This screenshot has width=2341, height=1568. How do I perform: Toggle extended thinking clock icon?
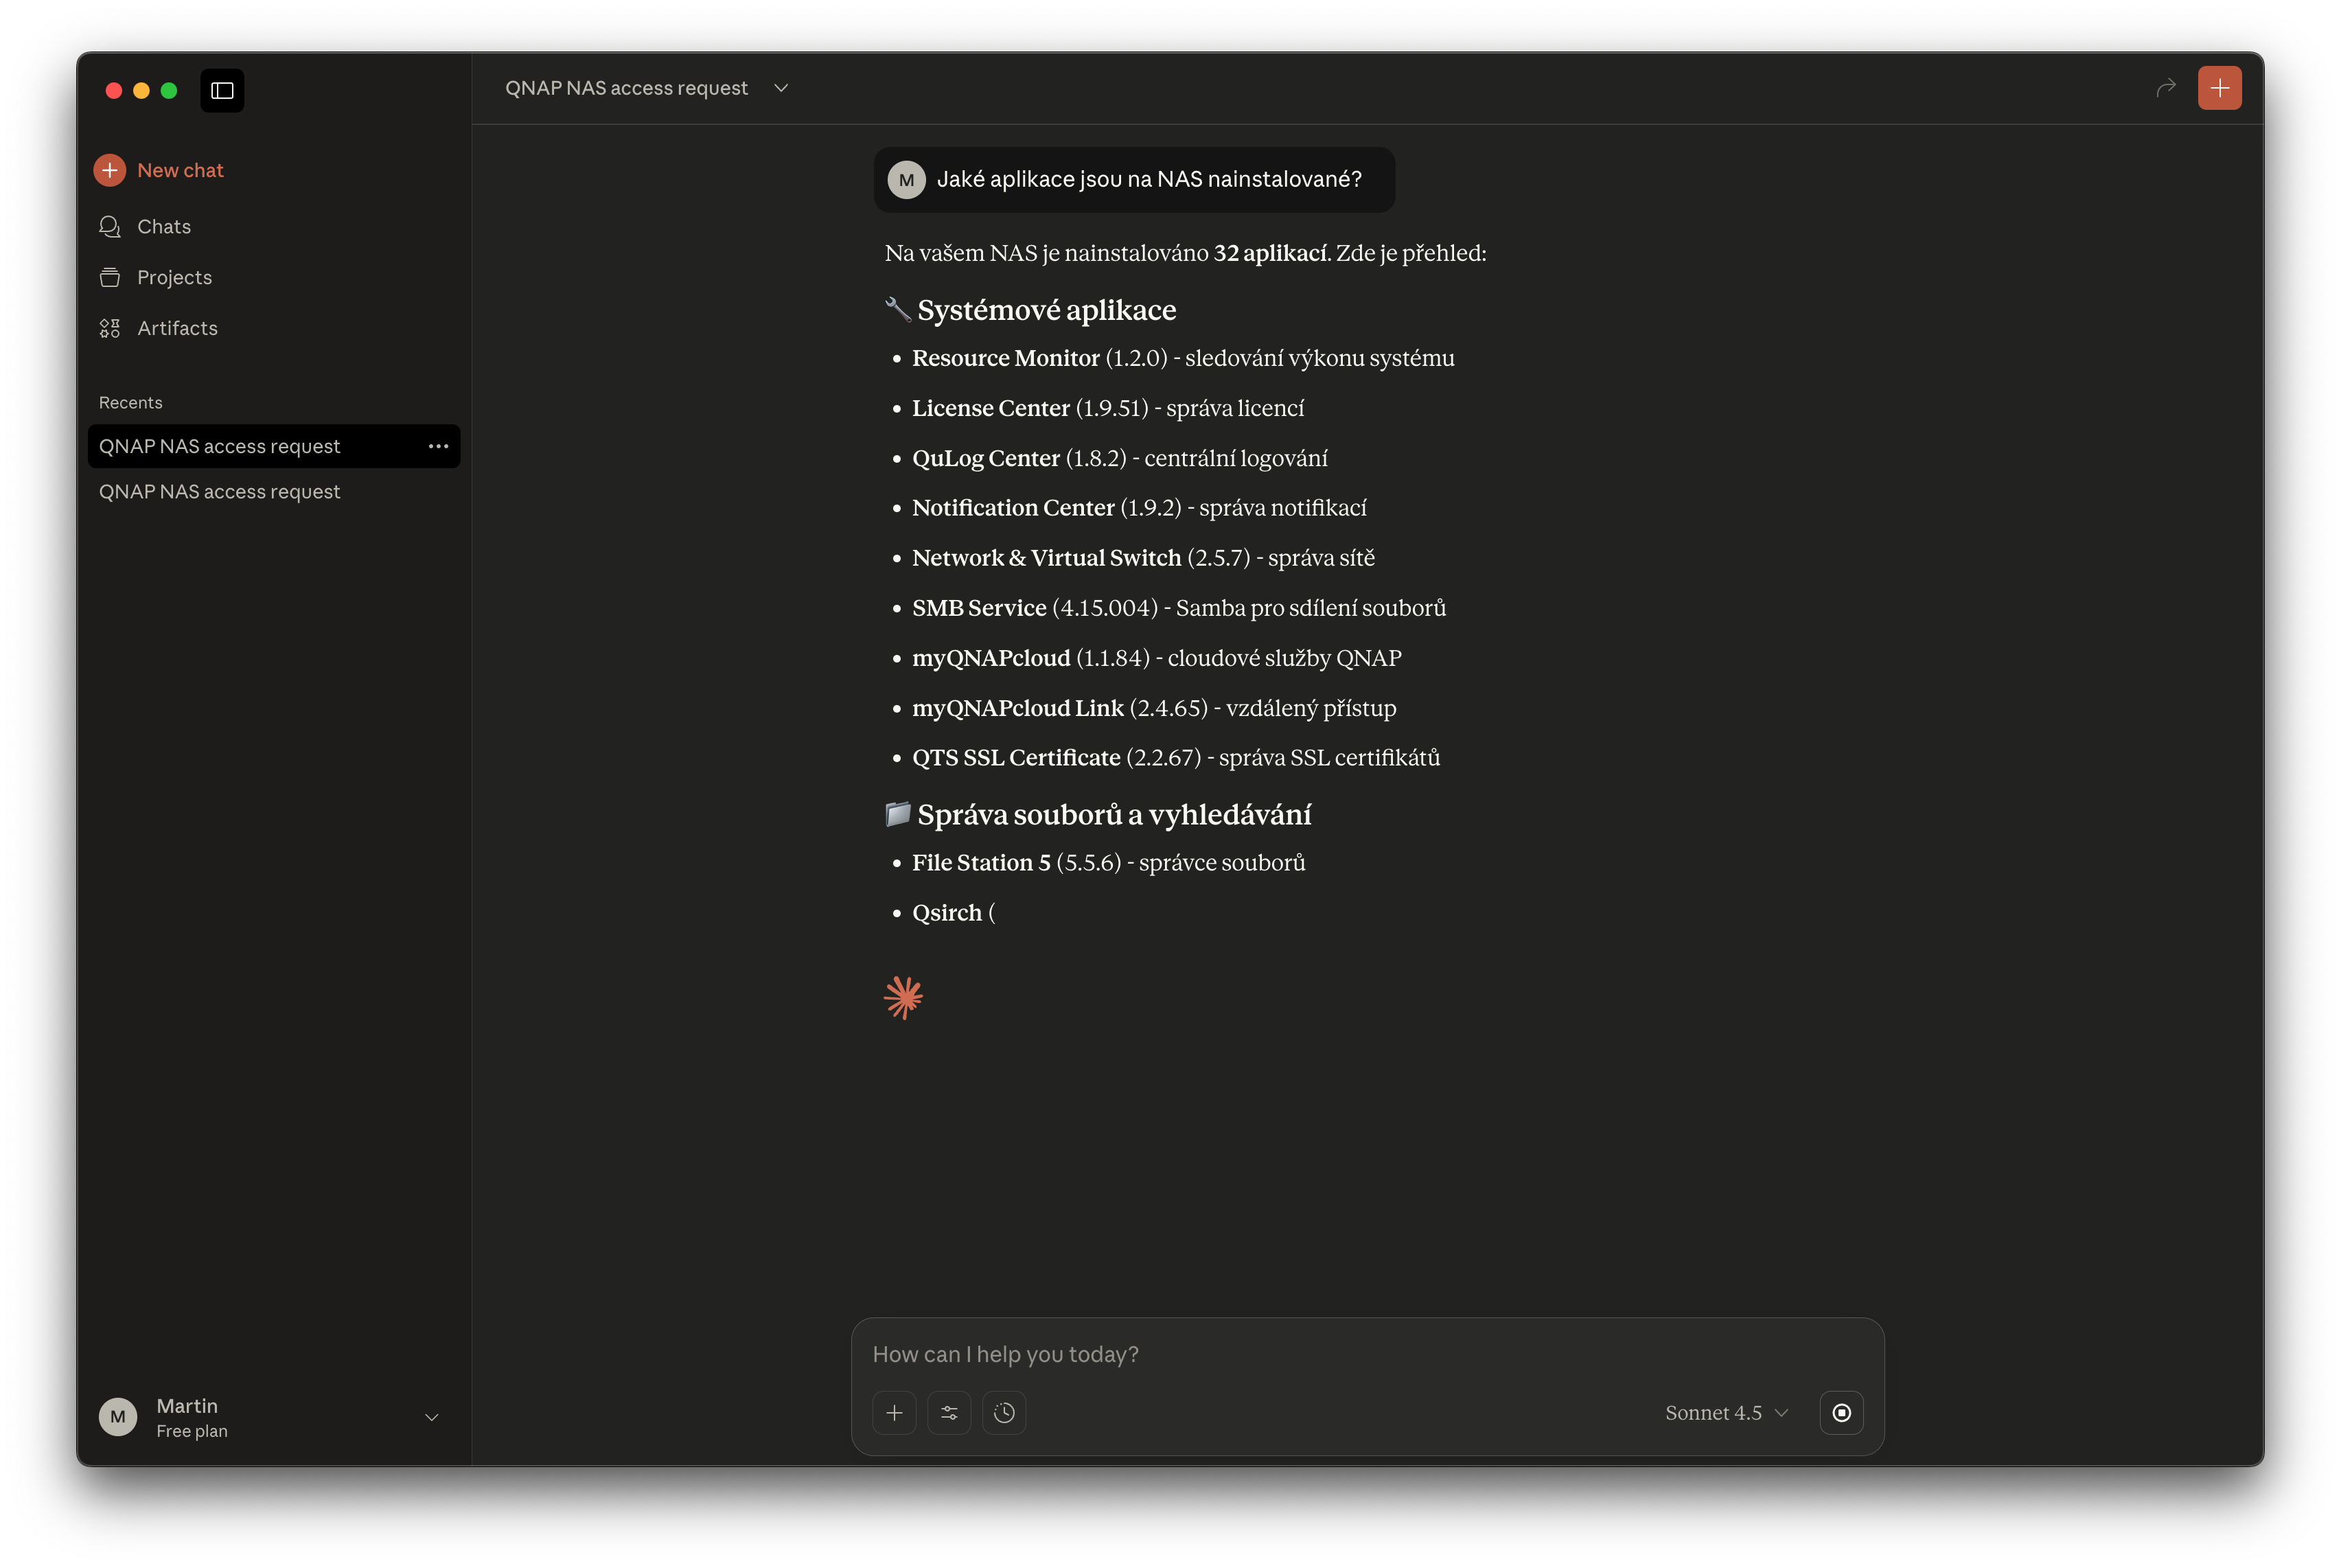[x=1004, y=1412]
